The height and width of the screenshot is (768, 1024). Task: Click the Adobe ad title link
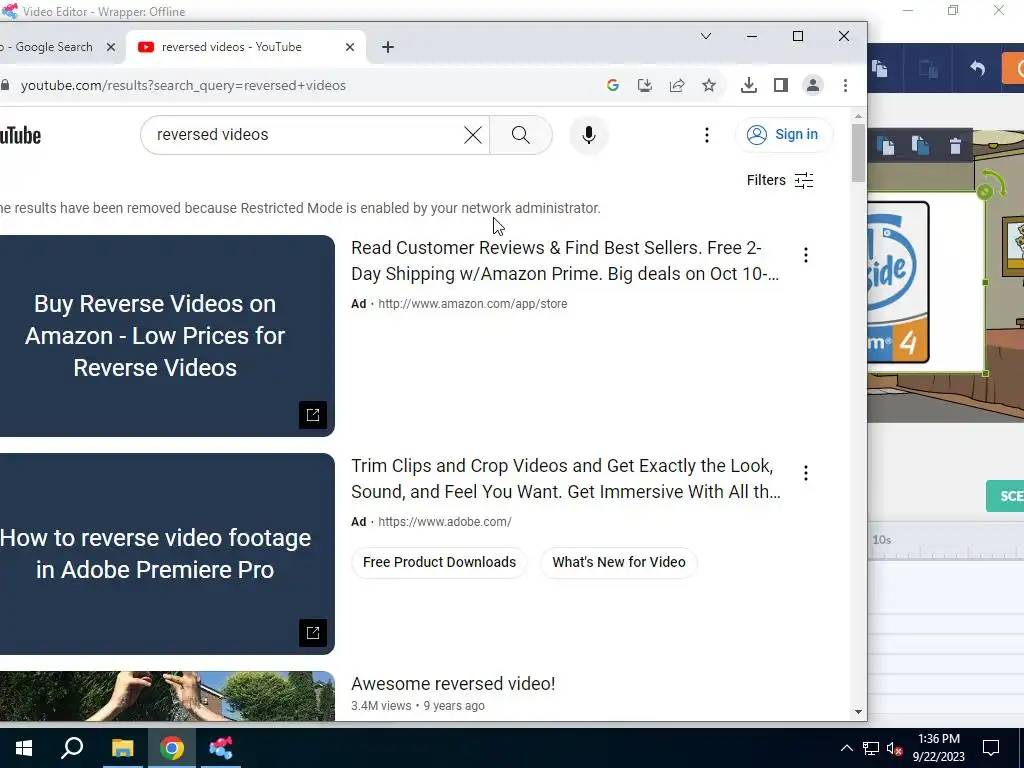pos(566,479)
